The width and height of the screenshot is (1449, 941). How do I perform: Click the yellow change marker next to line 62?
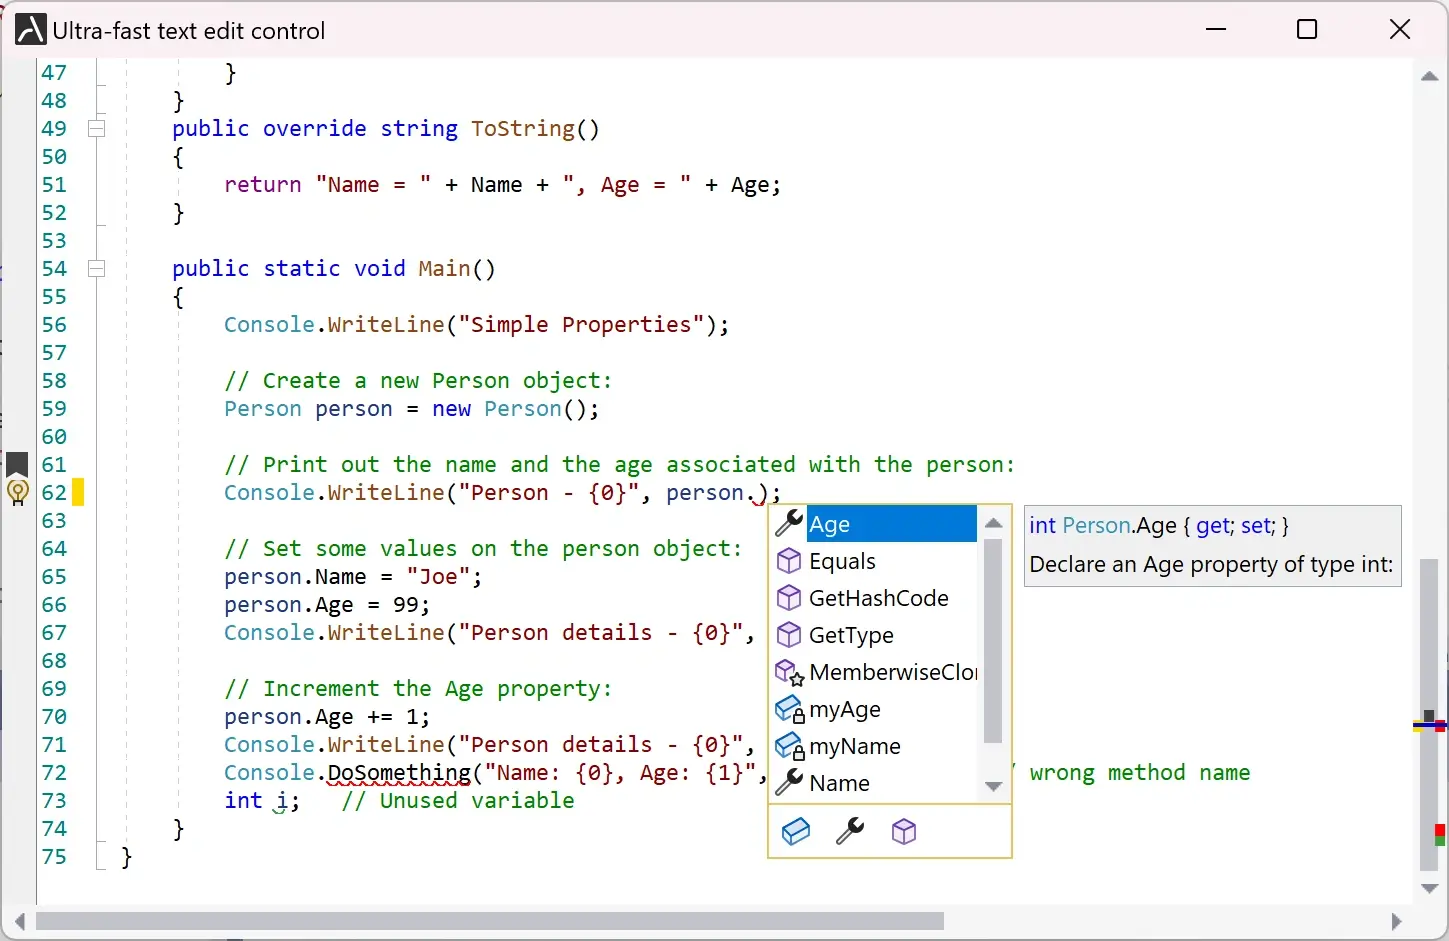pos(76,492)
